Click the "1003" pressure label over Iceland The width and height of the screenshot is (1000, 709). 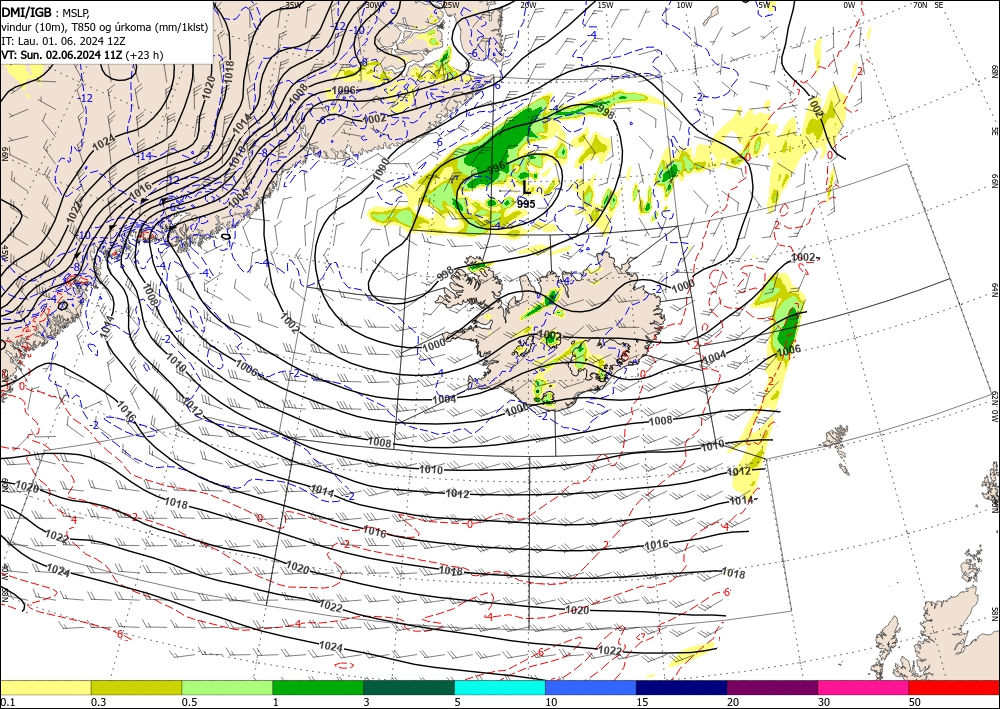pos(550,335)
